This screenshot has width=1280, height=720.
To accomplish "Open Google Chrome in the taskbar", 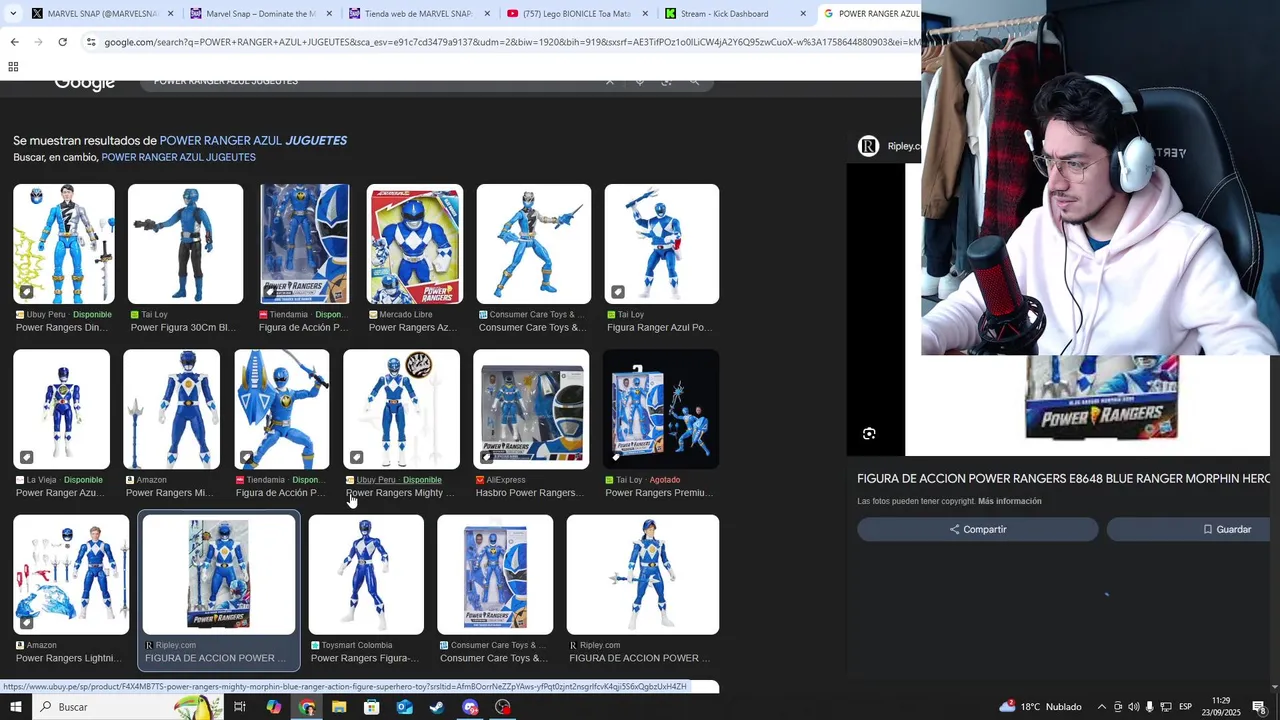I will pyautogui.click(x=307, y=707).
